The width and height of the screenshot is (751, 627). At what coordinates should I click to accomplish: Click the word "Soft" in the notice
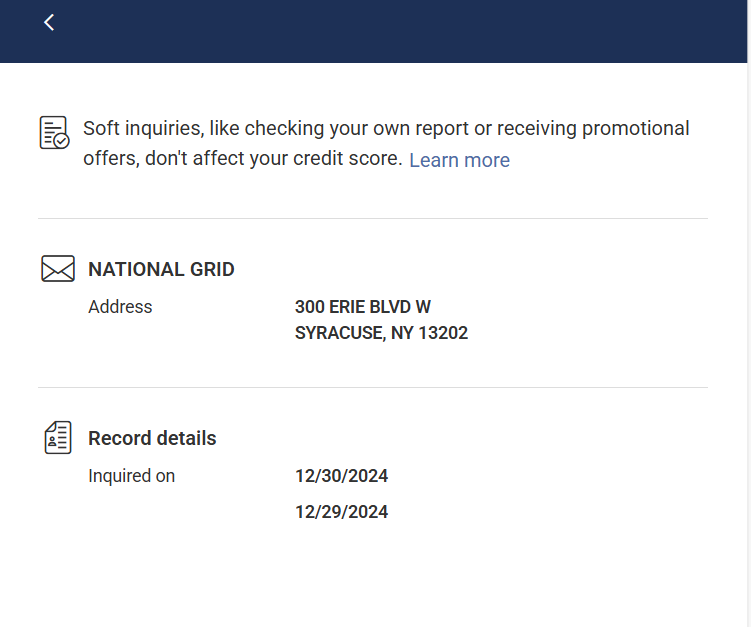102,129
